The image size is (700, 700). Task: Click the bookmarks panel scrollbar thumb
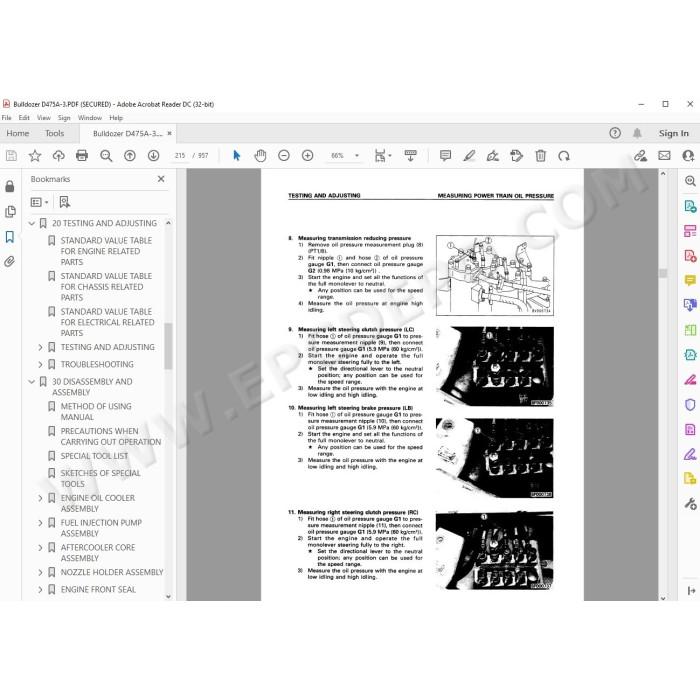pos(168,346)
